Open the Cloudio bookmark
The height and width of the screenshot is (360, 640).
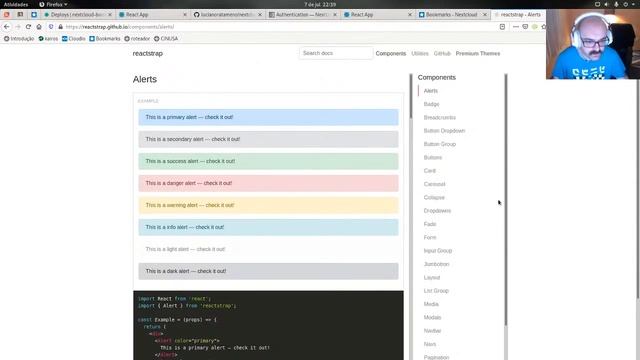point(73,39)
